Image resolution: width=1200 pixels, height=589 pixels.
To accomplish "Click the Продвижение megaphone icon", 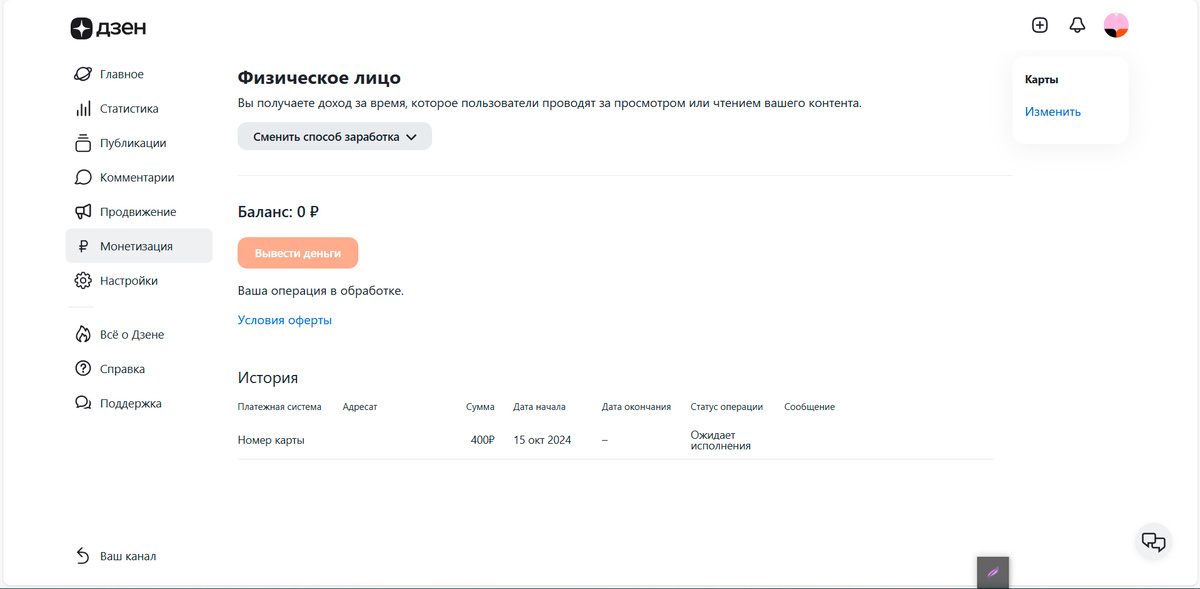I will coord(82,211).
